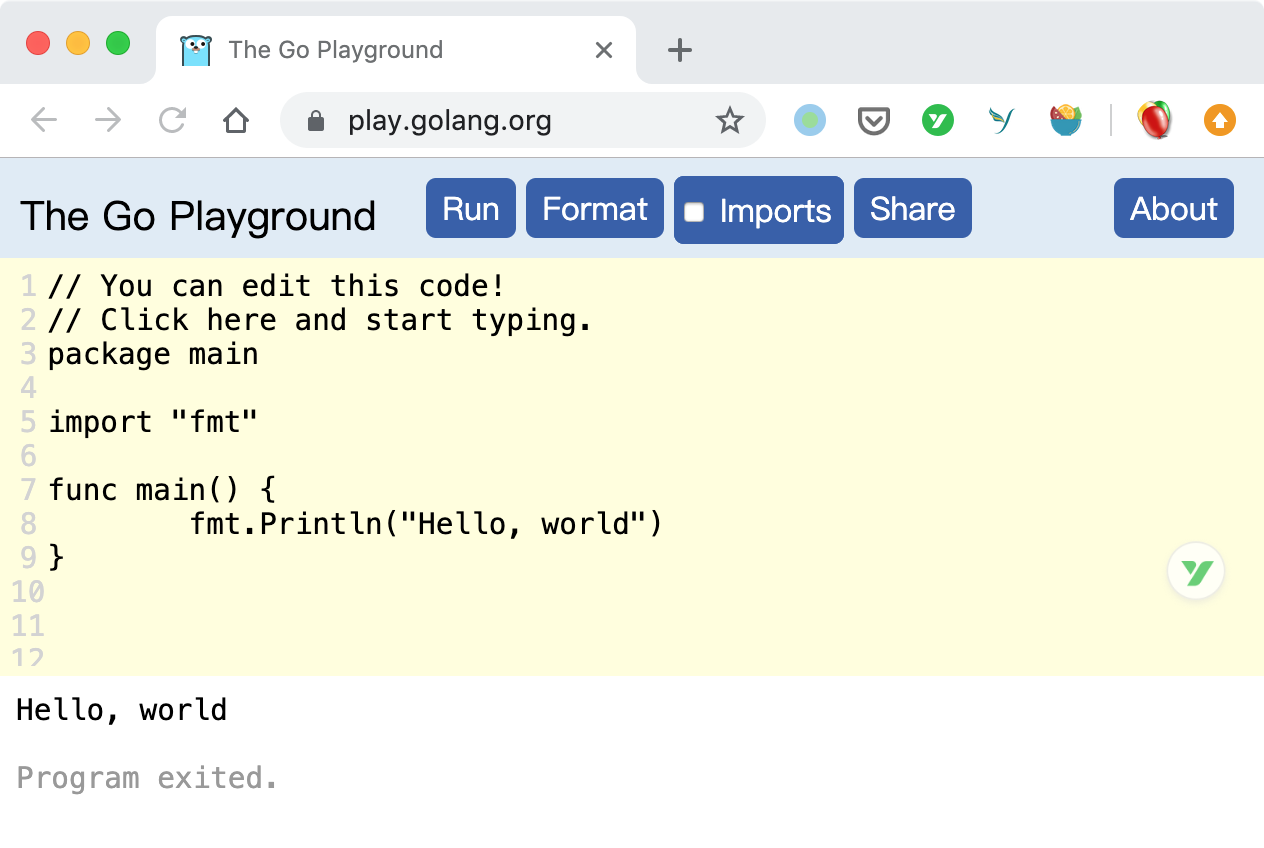Close The Go Playground tab
The width and height of the screenshot is (1264, 848).
click(604, 50)
